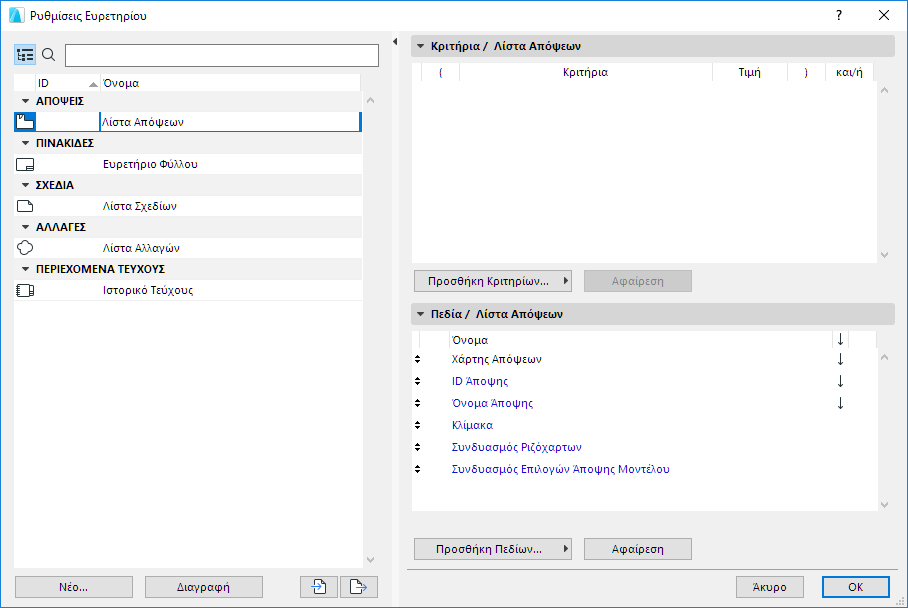This screenshot has height=608, width=908.
Task: Collapse the ΑΛΛΑΓΕΣ group
Action: 25,227
